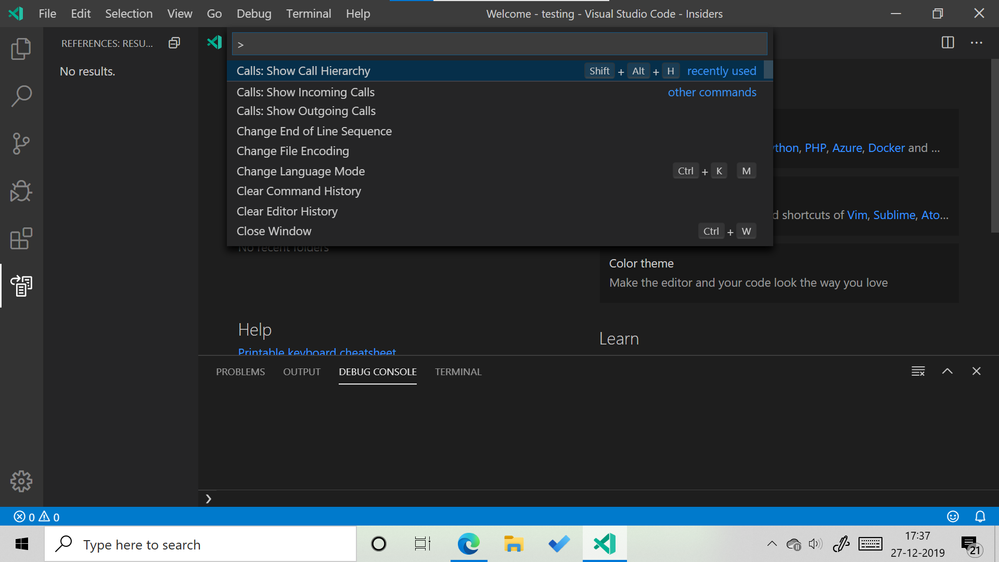Open the Explorer view in activity bar

click(21, 48)
